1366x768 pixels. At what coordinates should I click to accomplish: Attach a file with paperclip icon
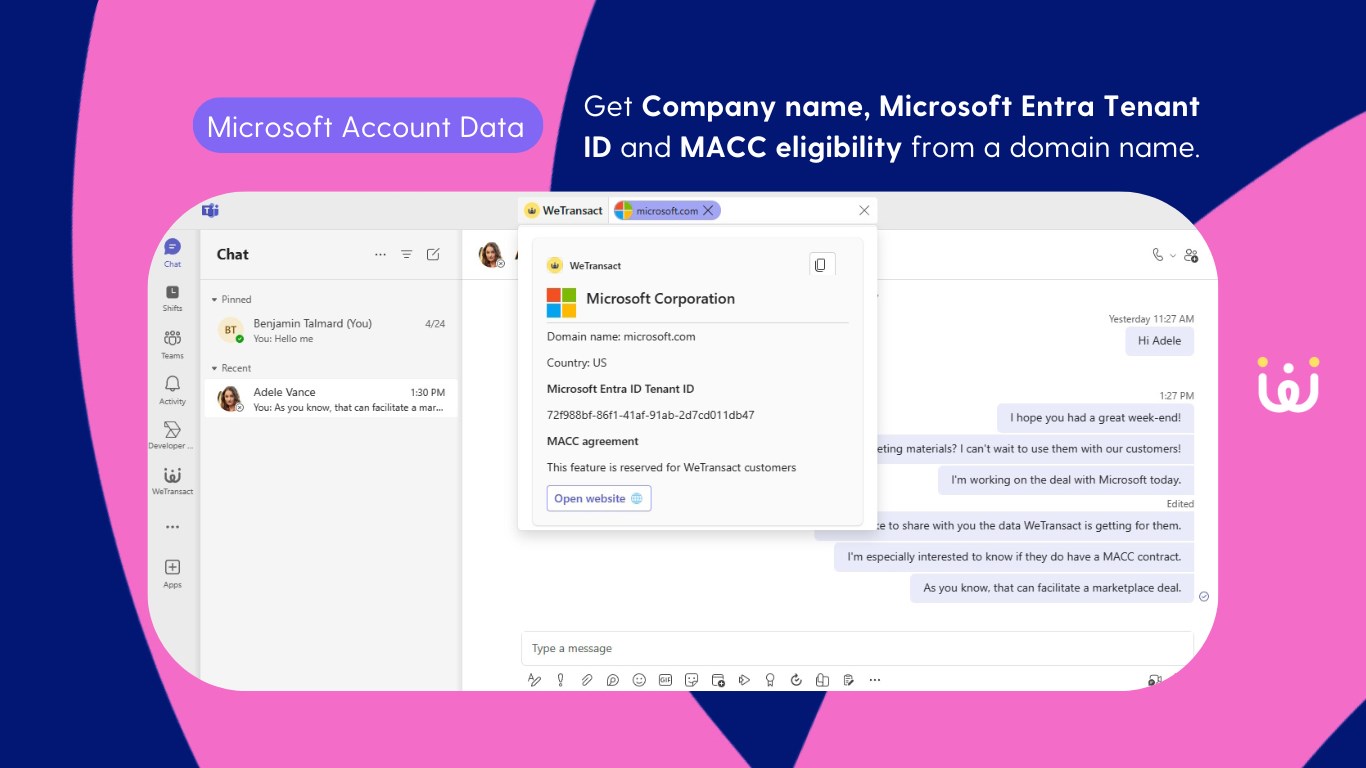[x=587, y=680]
